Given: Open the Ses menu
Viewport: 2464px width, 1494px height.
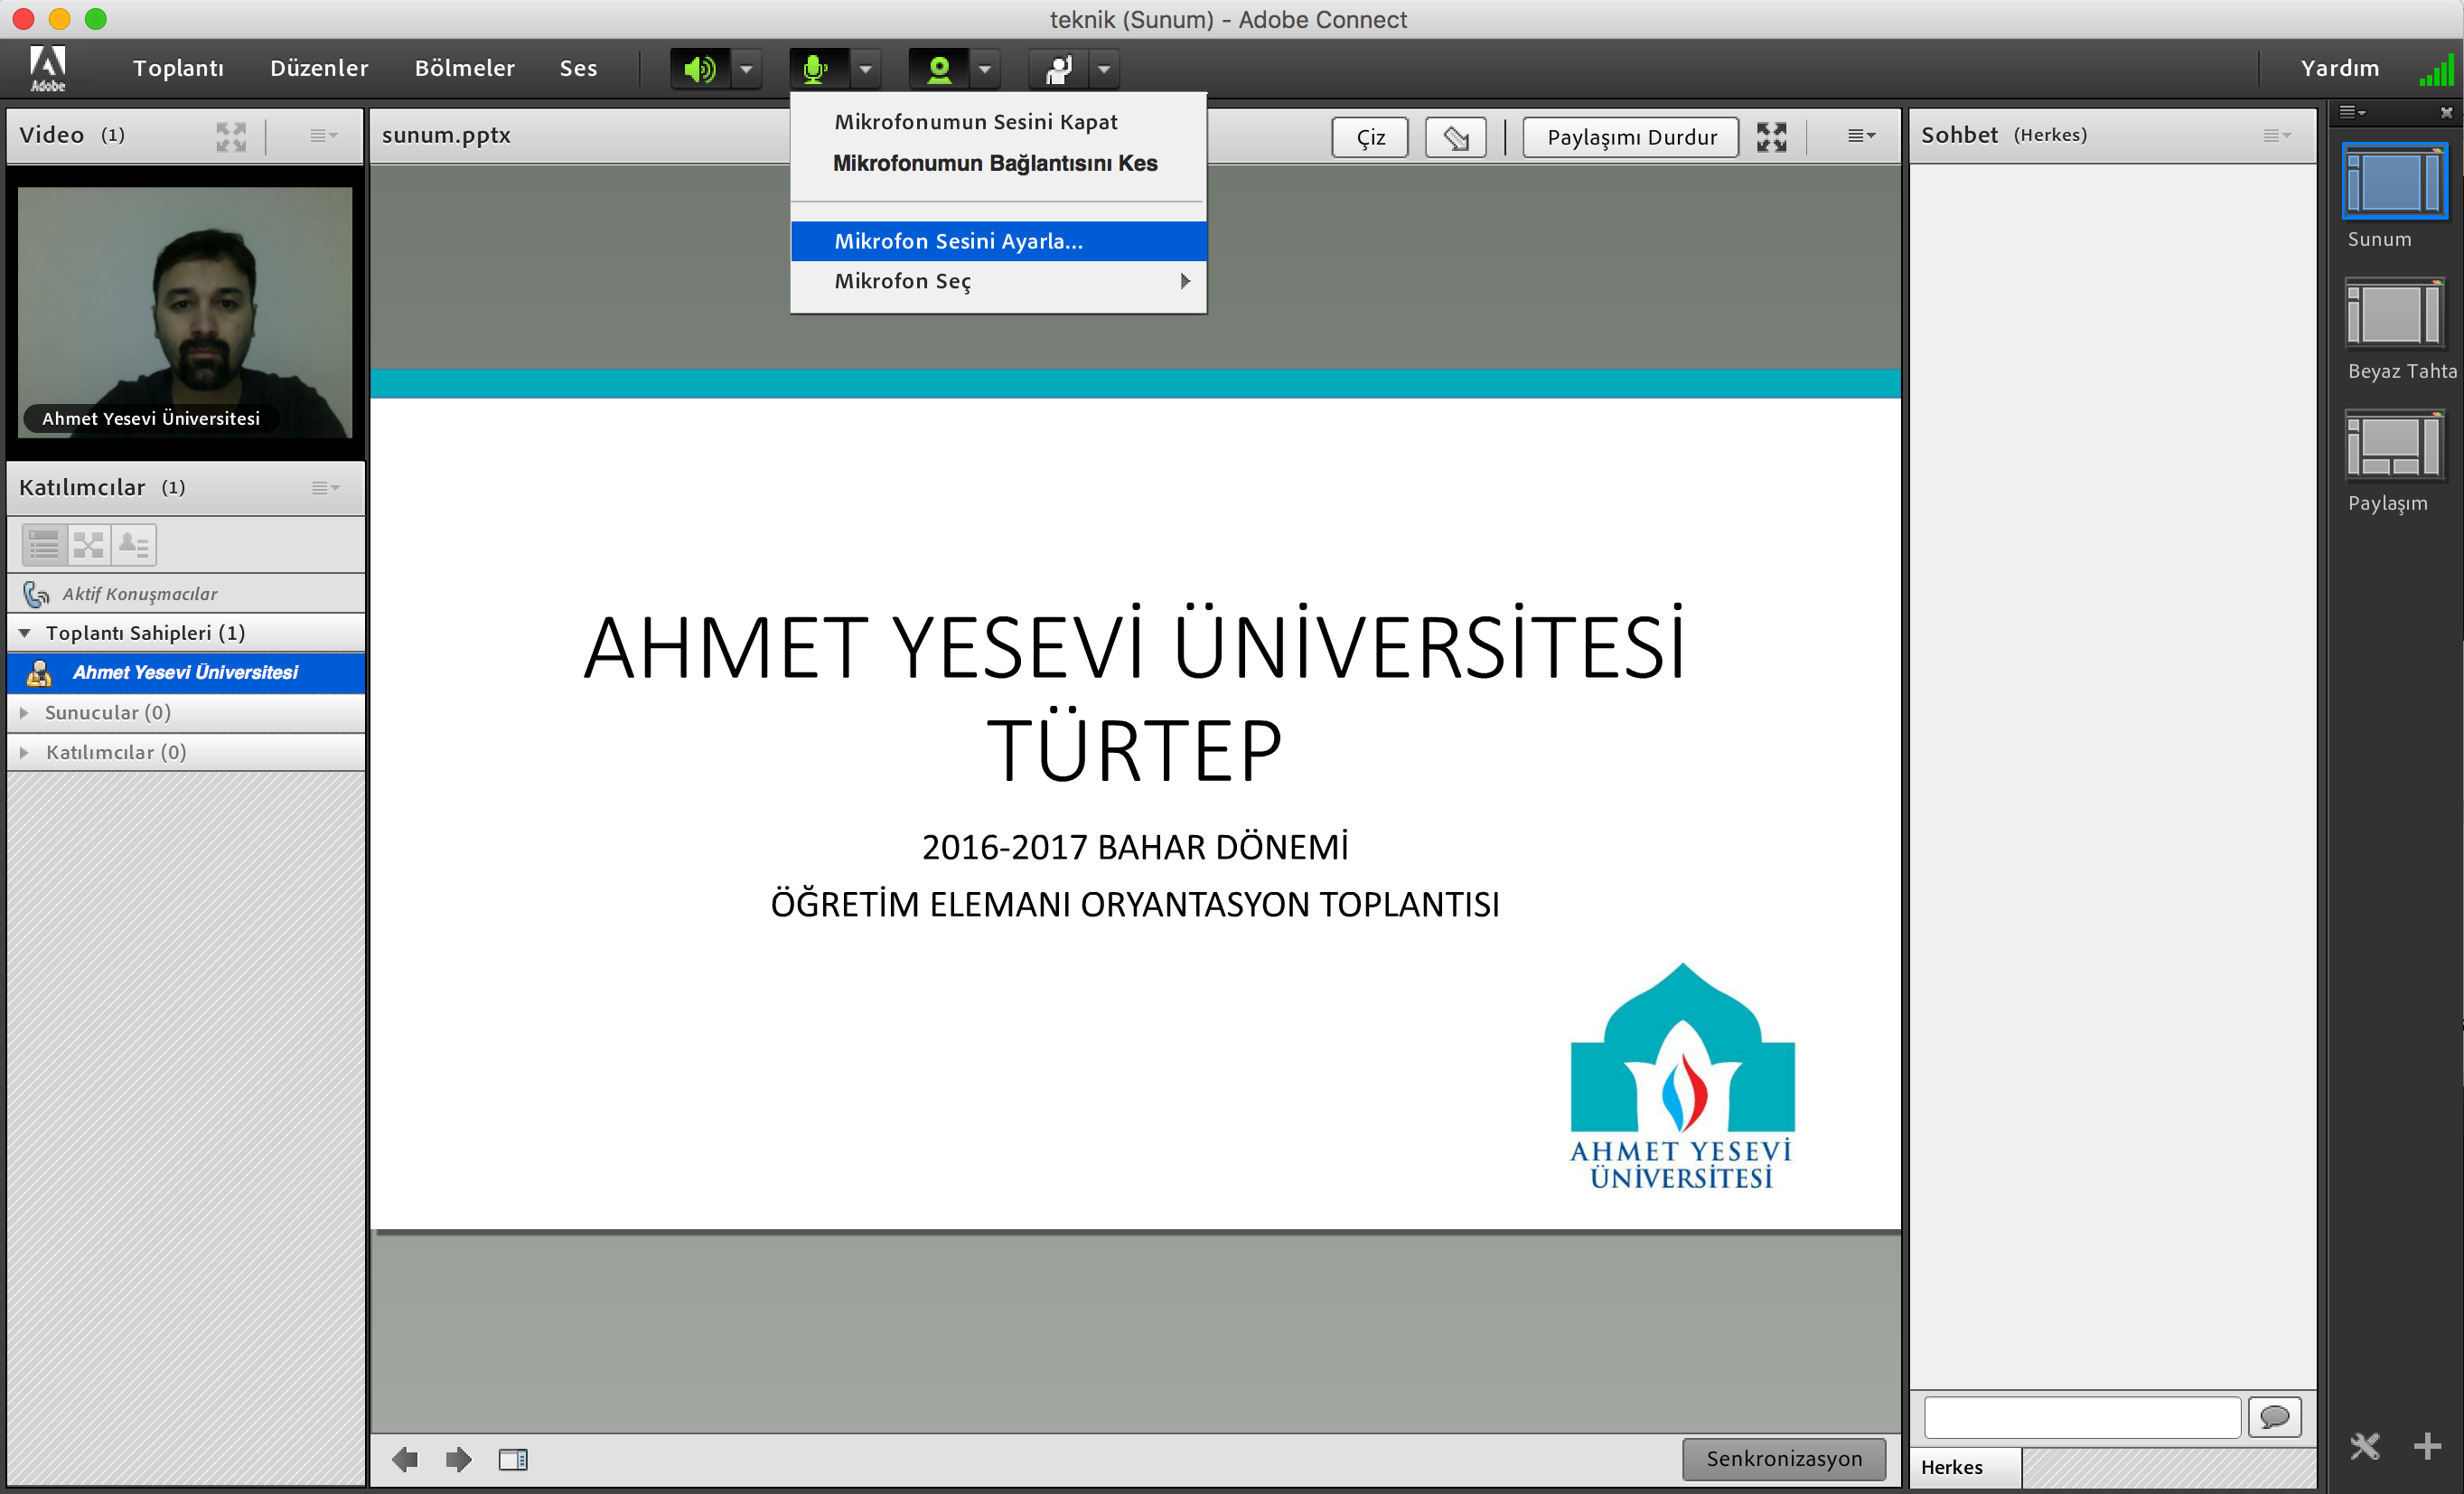Looking at the screenshot, I should coord(578,68).
